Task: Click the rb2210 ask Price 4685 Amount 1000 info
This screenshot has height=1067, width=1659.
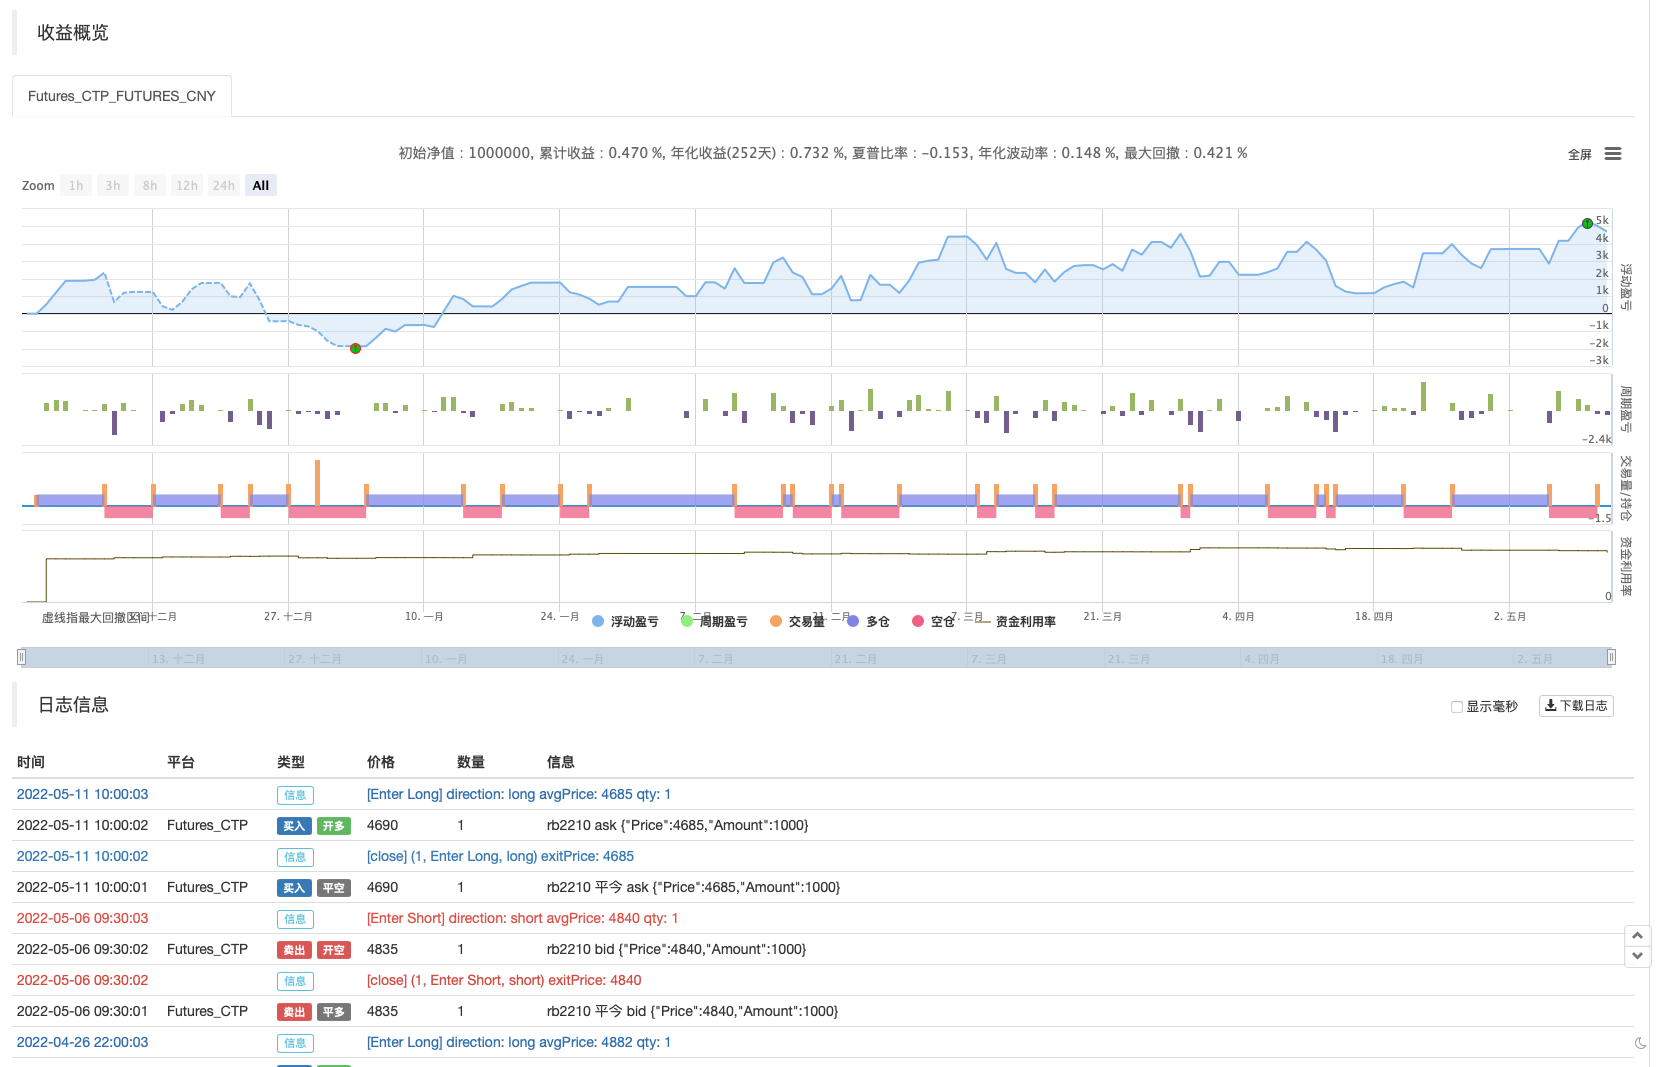Action: 678,825
